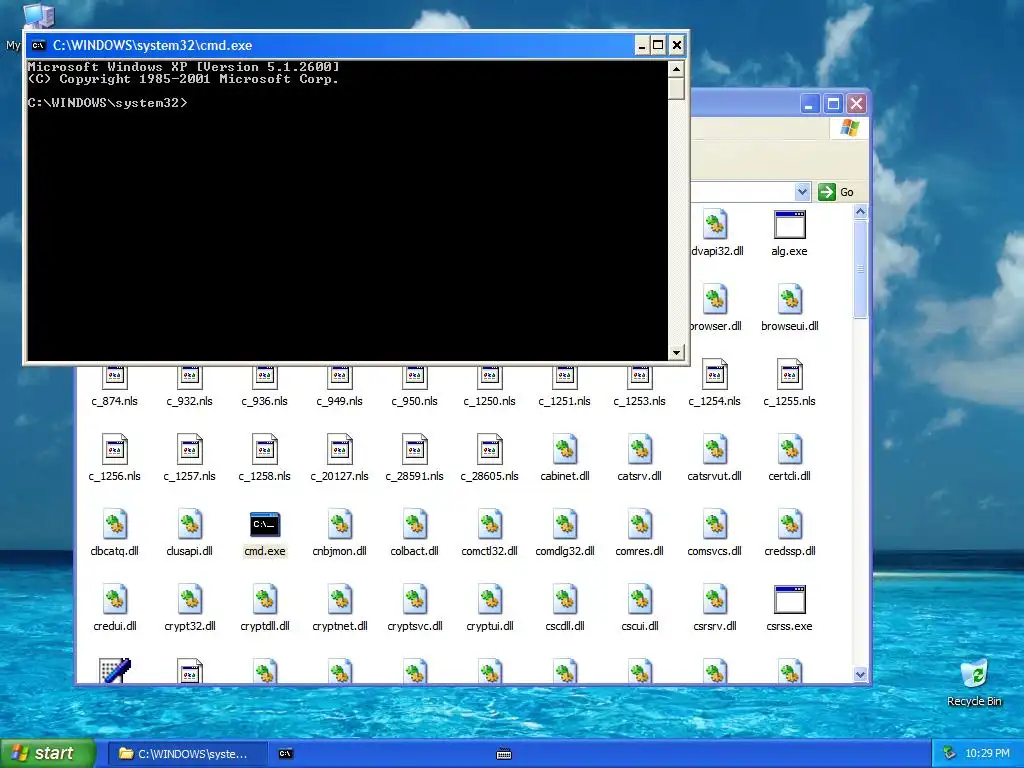Select the c_932.nls file icon
Image resolution: width=1024 pixels, height=768 pixels.
coord(189,376)
